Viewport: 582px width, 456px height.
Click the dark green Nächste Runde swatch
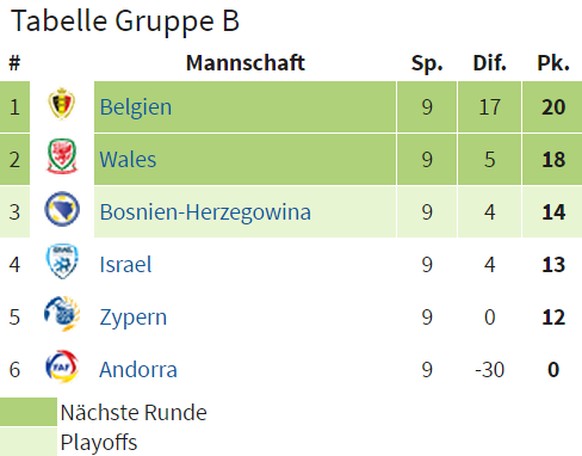click(29, 412)
